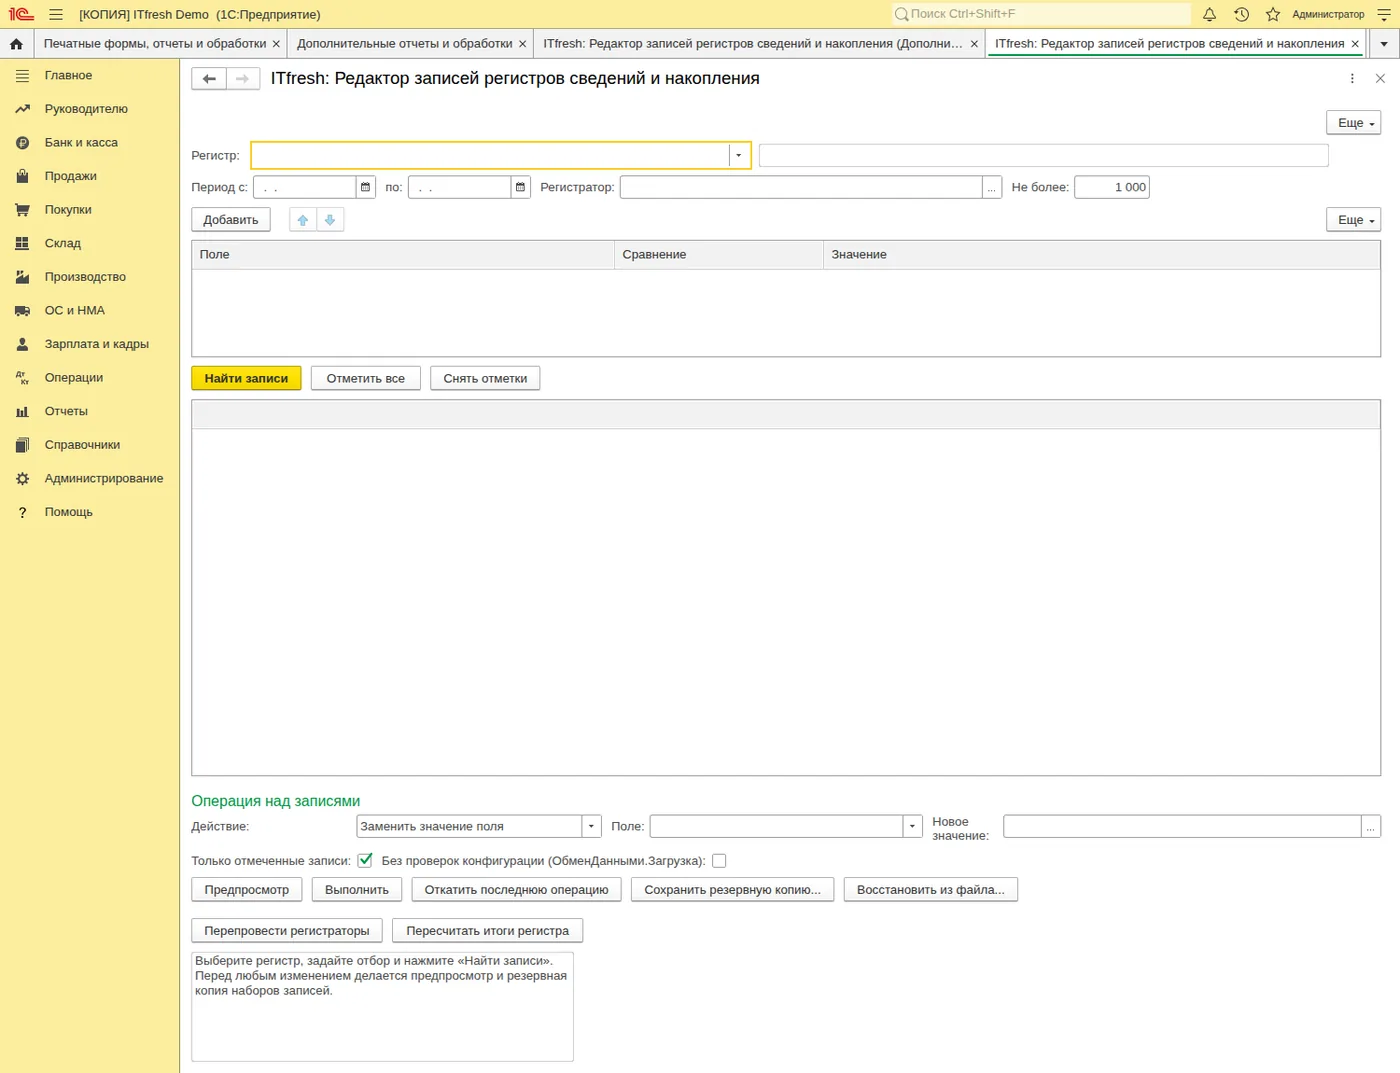Screen dimensions: 1400x1073
Task: Click 'Откатить последнюю операцию' button
Action: pos(516,890)
